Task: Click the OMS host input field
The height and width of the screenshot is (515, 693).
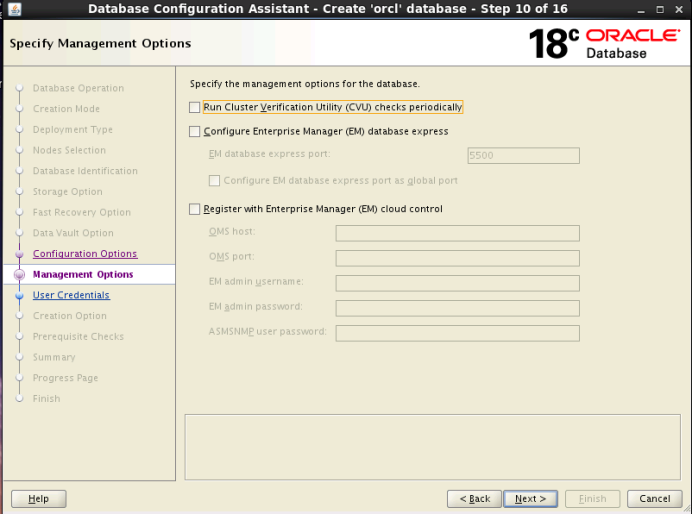Action: (x=457, y=233)
